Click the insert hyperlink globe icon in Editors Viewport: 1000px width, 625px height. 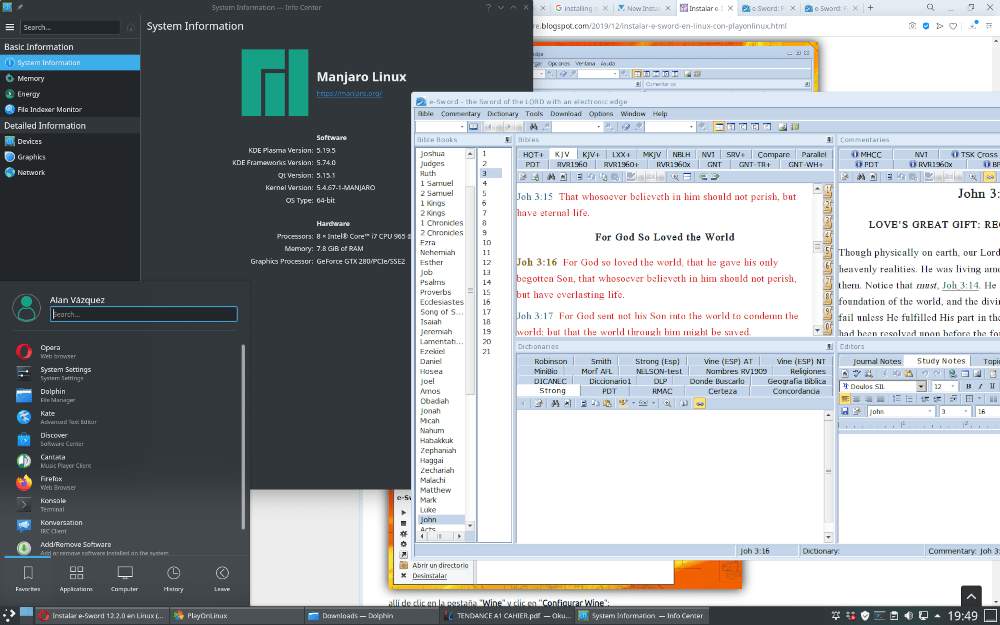pyautogui.click(x=953, y=374)
